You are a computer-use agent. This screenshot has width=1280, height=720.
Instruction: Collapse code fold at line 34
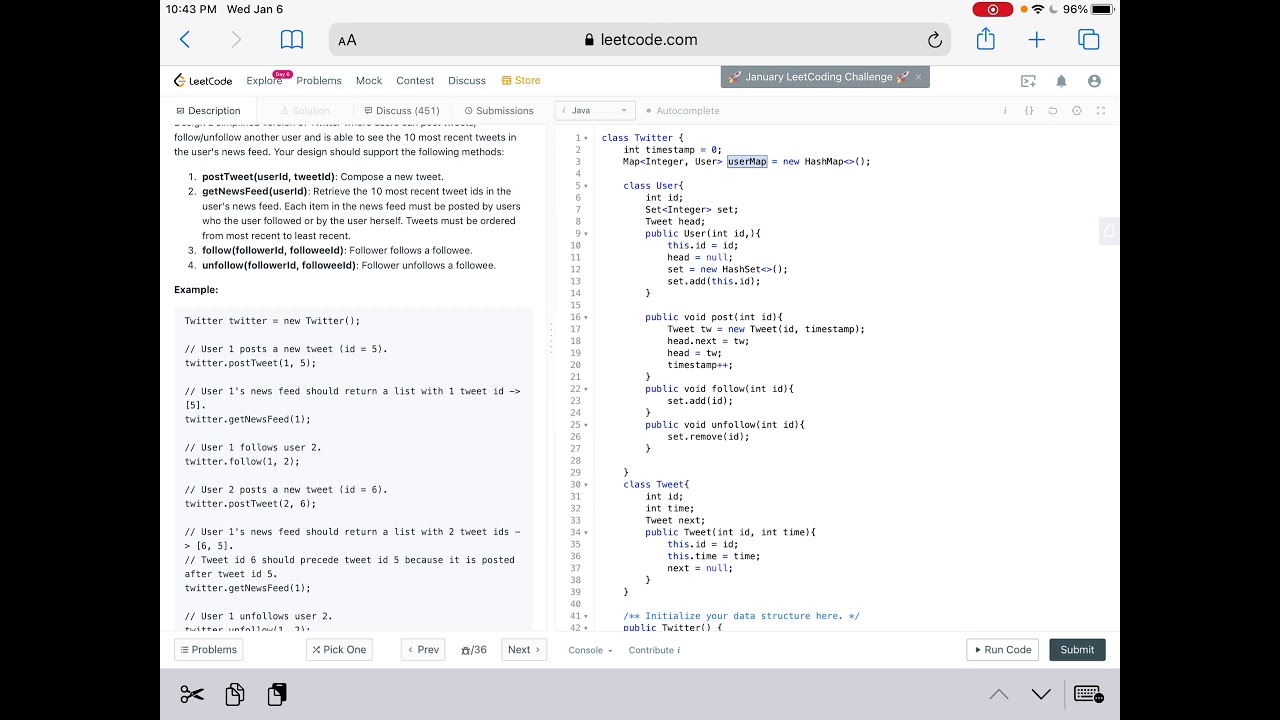586,533
